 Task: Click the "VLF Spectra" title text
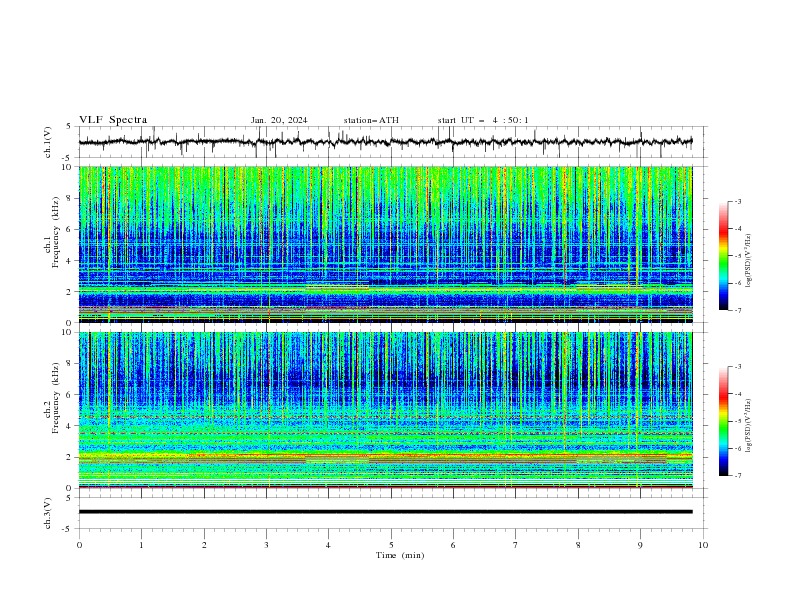[113, 120]
